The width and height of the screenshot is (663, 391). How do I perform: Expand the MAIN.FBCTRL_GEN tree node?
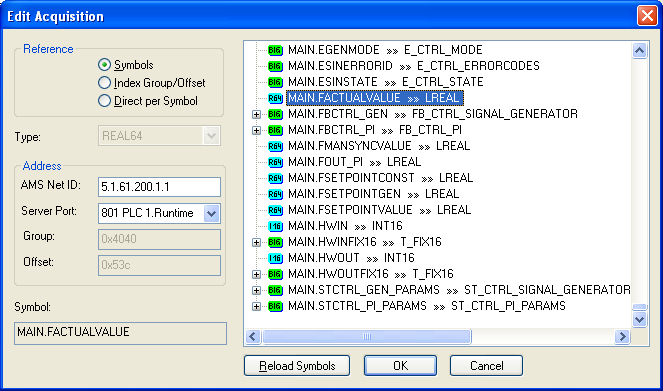[x=256, y=115]
